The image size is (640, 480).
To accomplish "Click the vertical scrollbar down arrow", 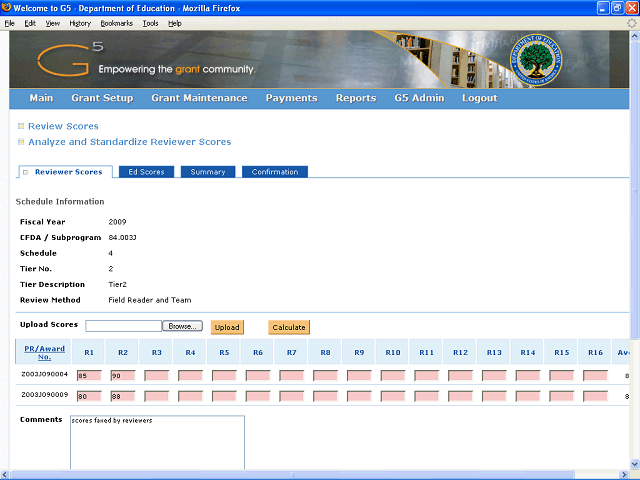I will [634, 464].
